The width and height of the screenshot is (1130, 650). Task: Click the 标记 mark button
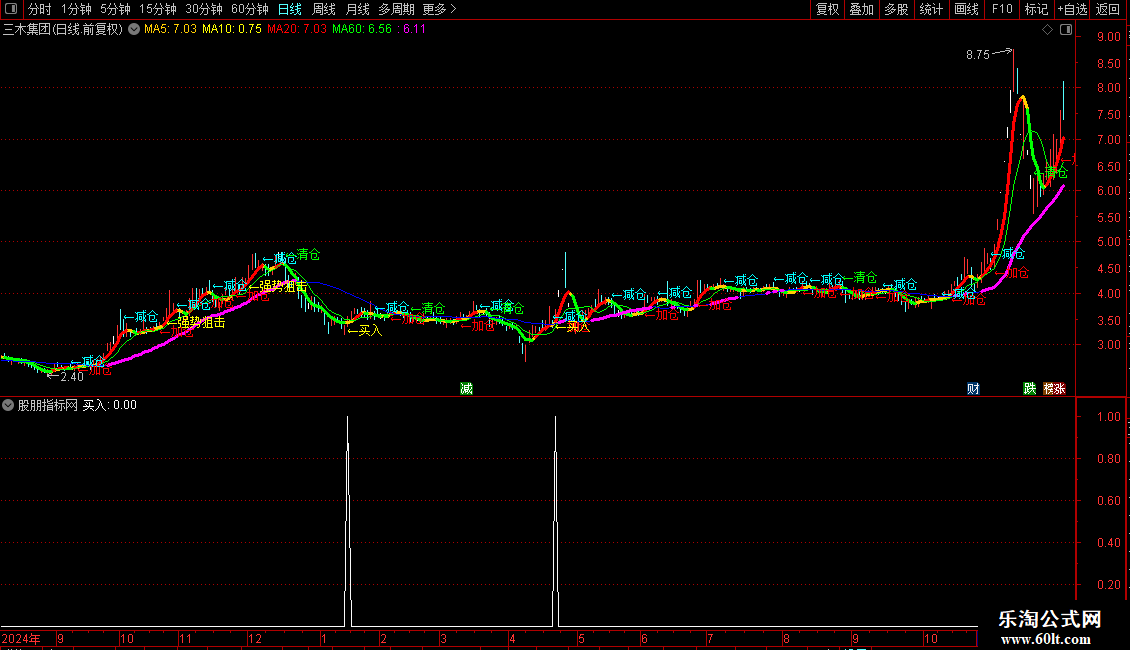point(1036,9)
